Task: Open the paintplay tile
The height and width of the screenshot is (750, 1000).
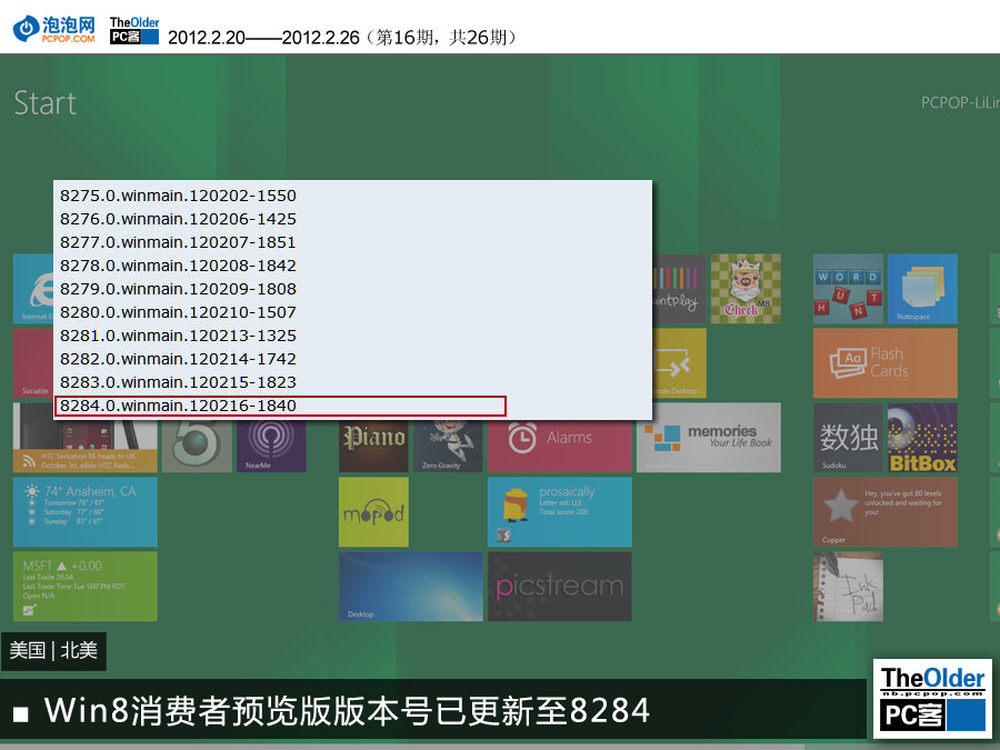Action: coord(679,288)
